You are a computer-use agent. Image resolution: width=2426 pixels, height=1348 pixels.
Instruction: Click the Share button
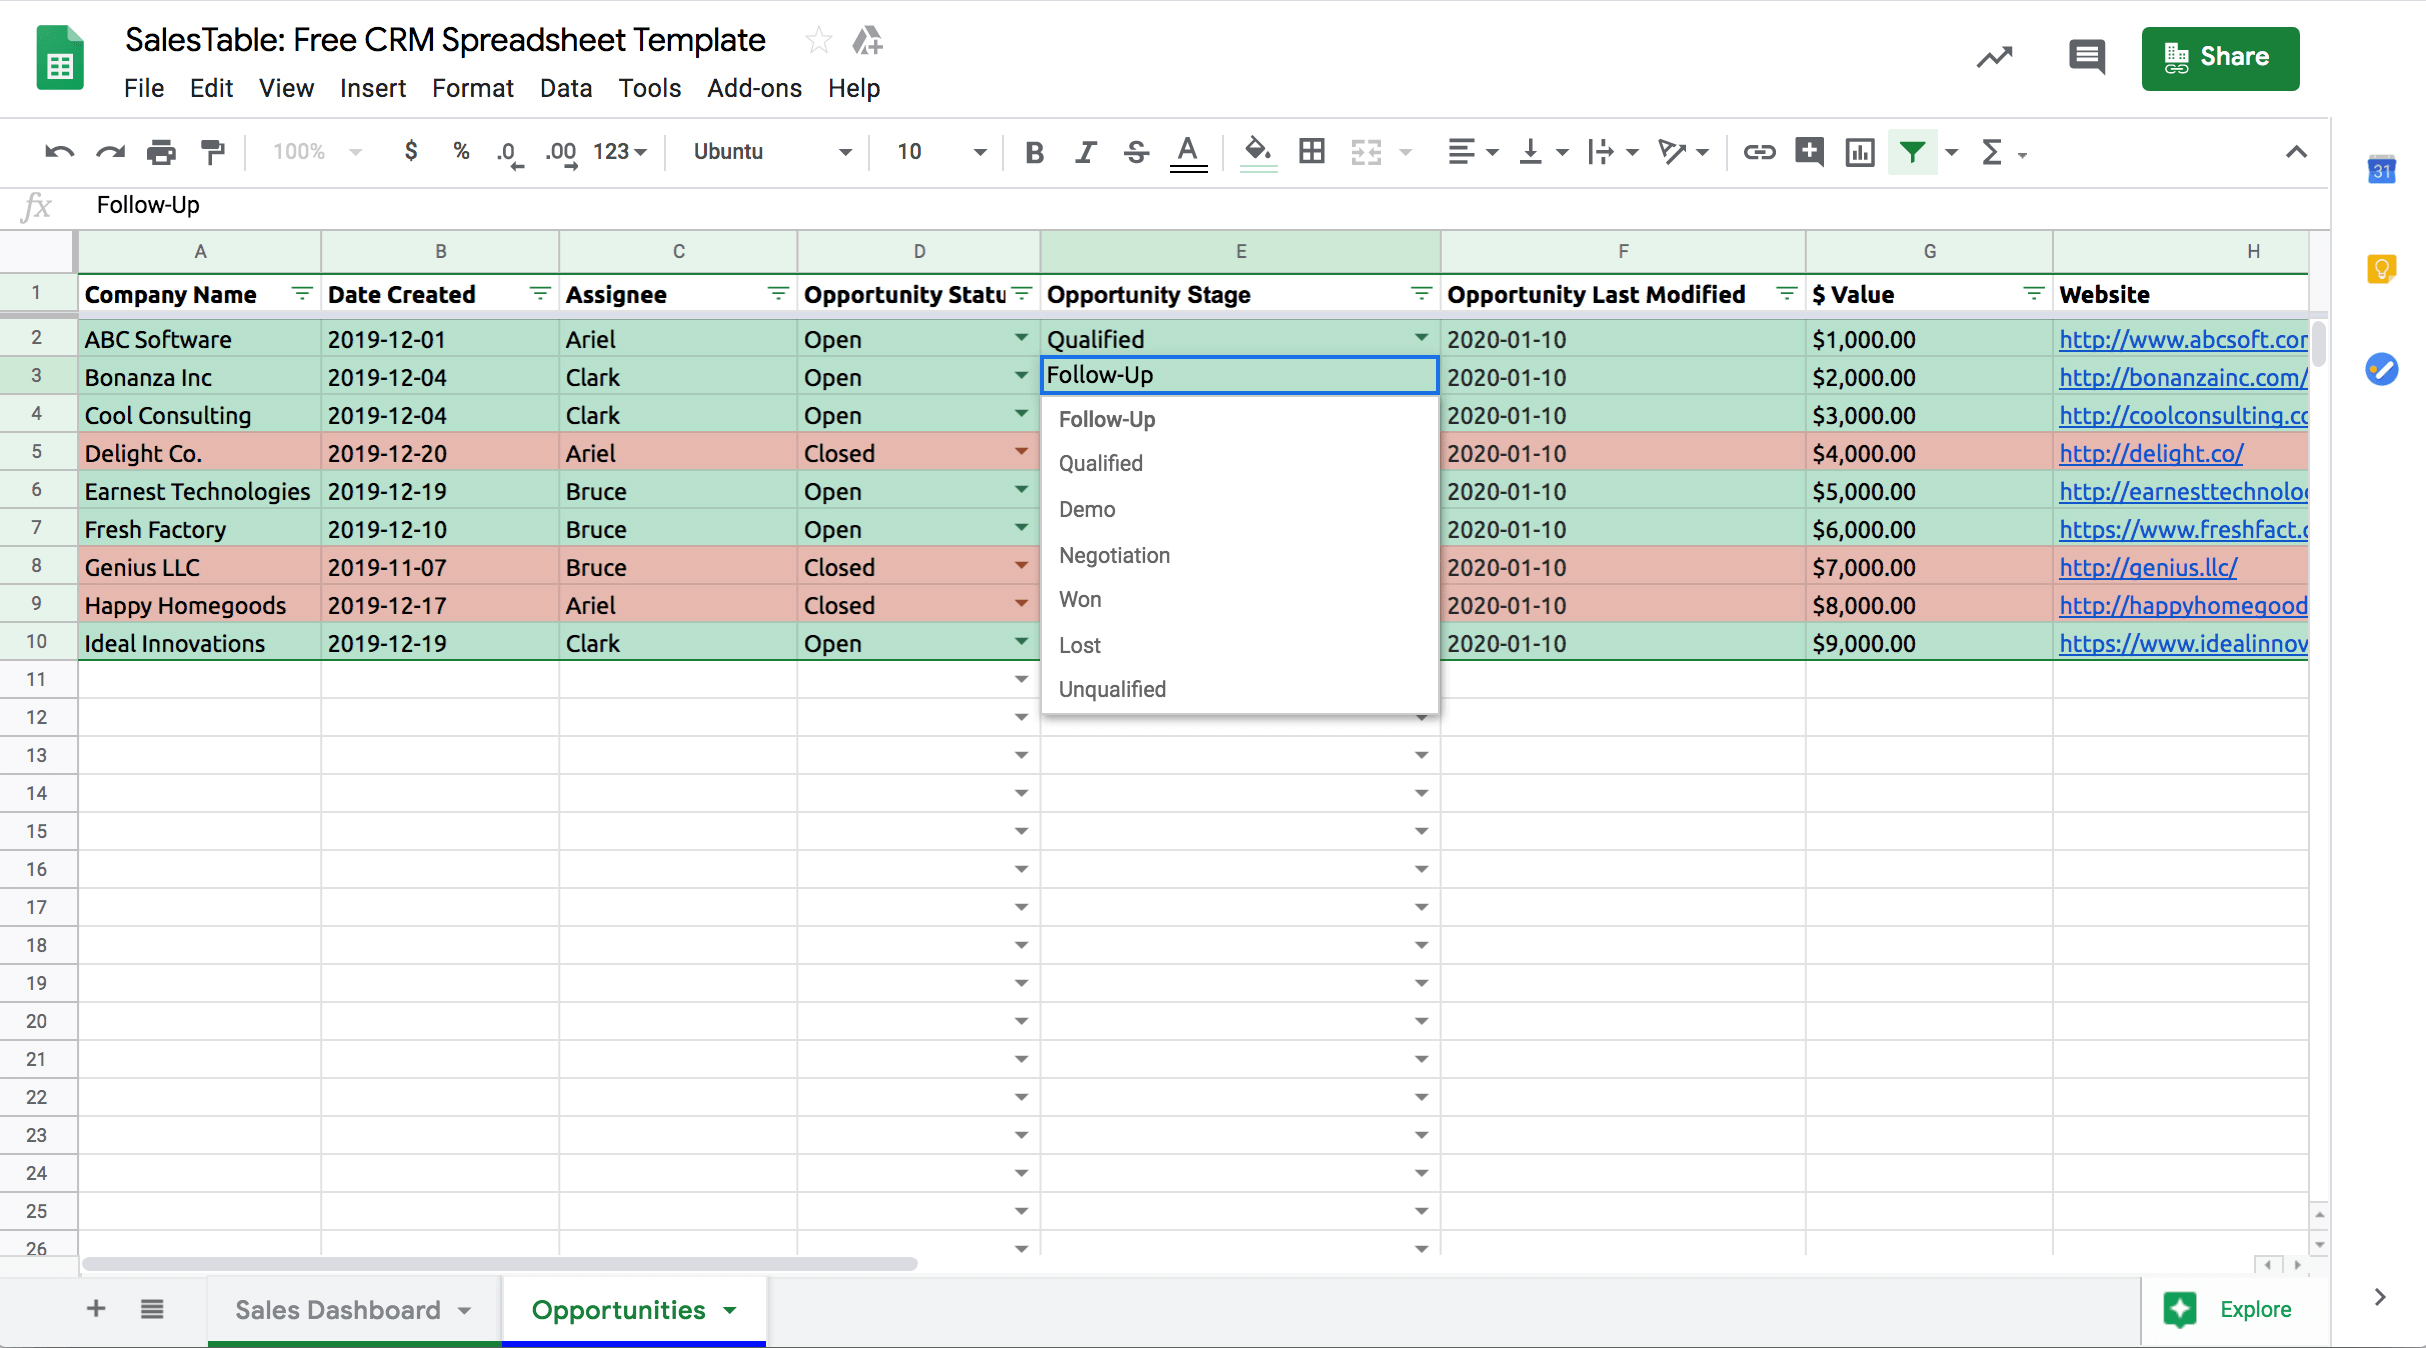[x=2220, y=57]
